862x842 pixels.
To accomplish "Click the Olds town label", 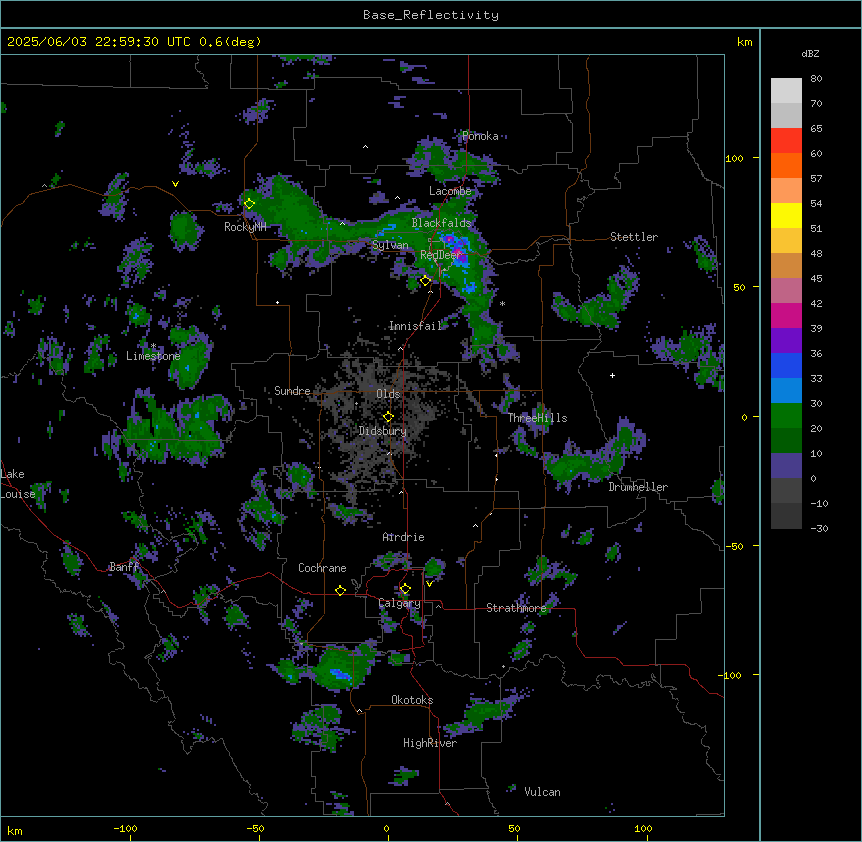I will point(388,394).
